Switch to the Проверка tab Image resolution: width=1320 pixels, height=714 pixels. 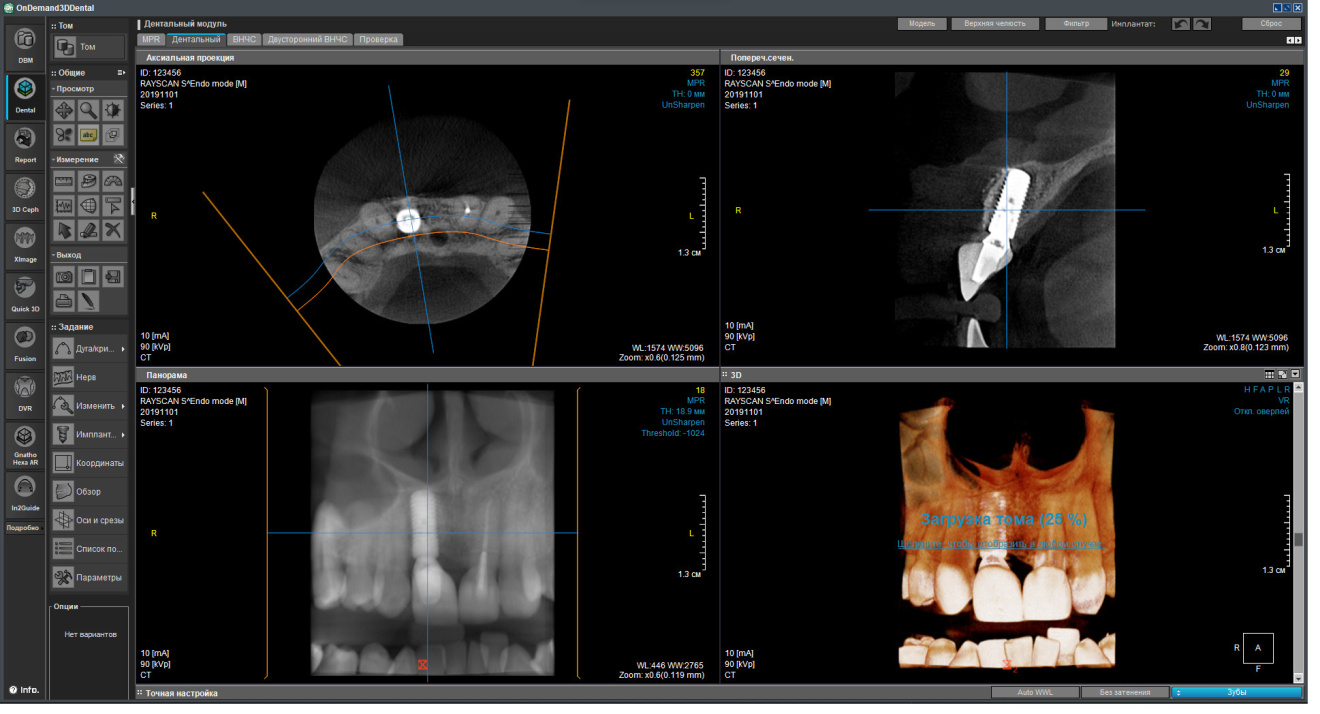[x=378, y=40]
